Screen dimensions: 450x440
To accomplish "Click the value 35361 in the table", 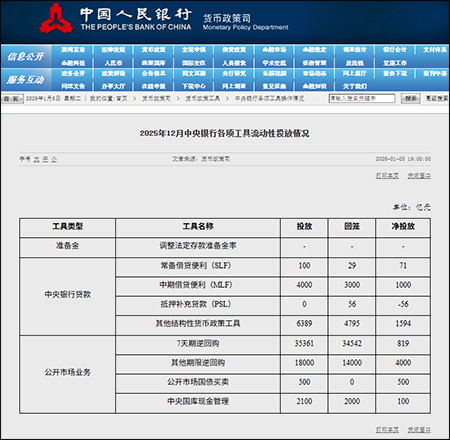I will pos(304,343).
